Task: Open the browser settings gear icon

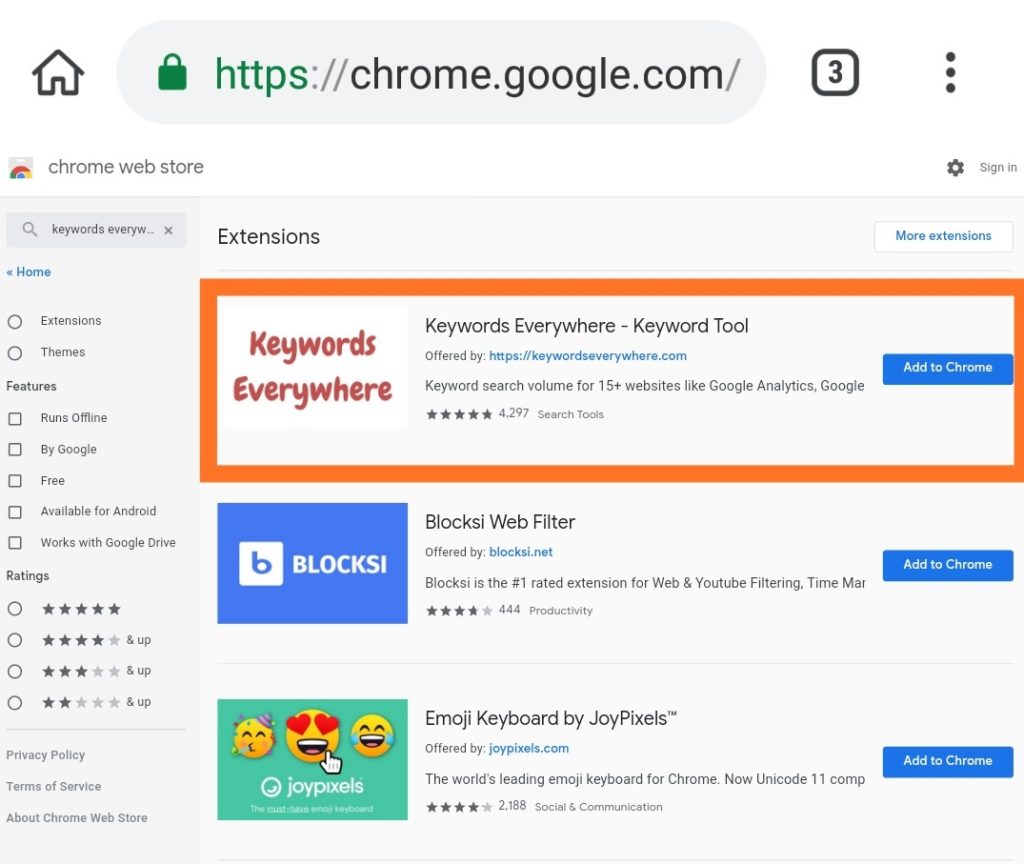Action: pos(956,168)
